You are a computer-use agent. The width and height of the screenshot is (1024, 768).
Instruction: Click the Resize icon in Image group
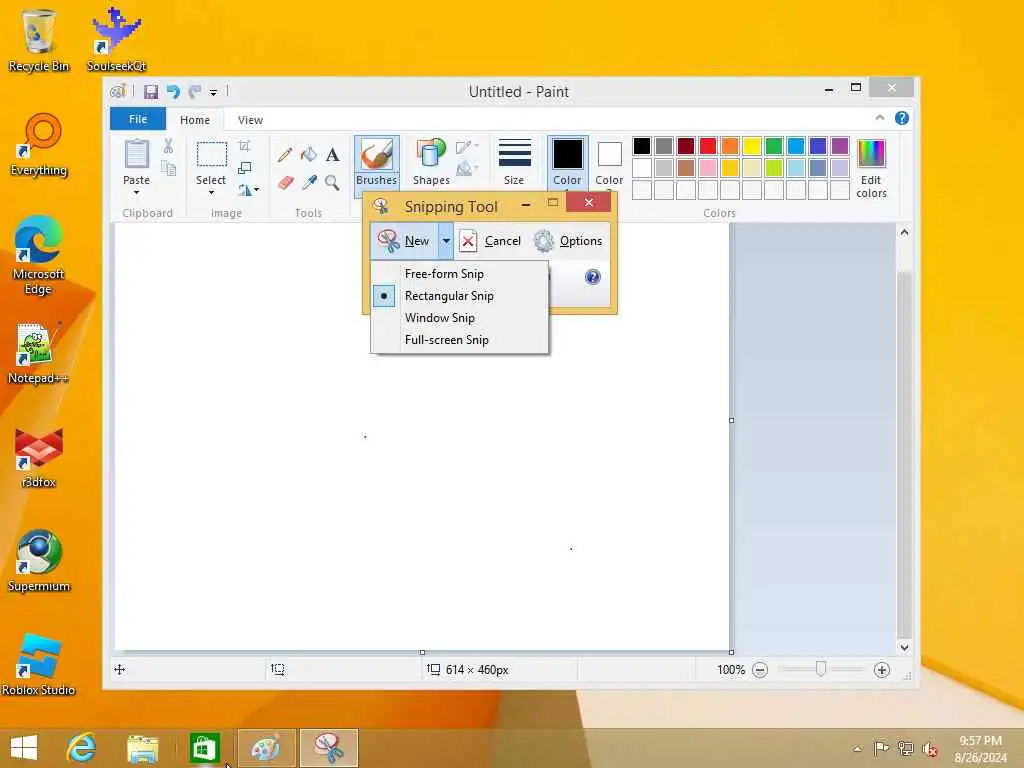point(244,168)
